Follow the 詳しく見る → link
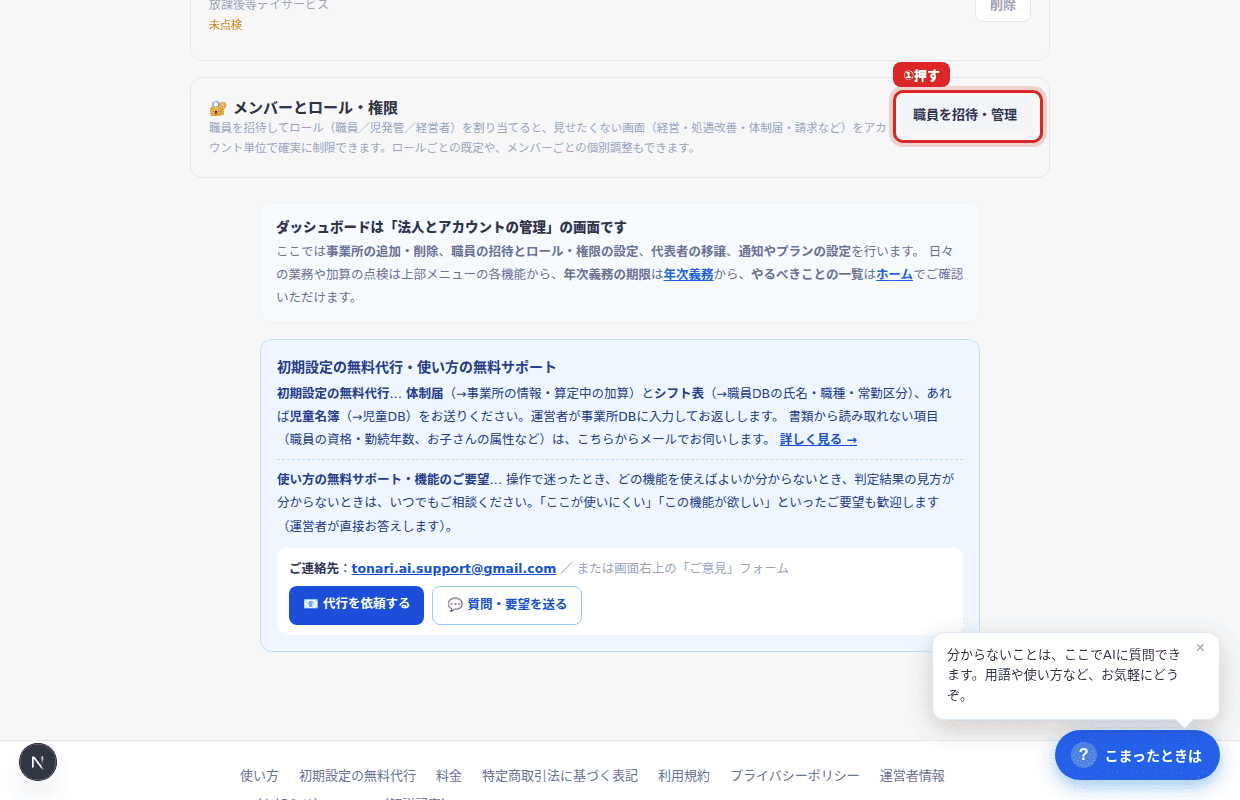Screen dimensions: 1240x800 pos(818,440)
